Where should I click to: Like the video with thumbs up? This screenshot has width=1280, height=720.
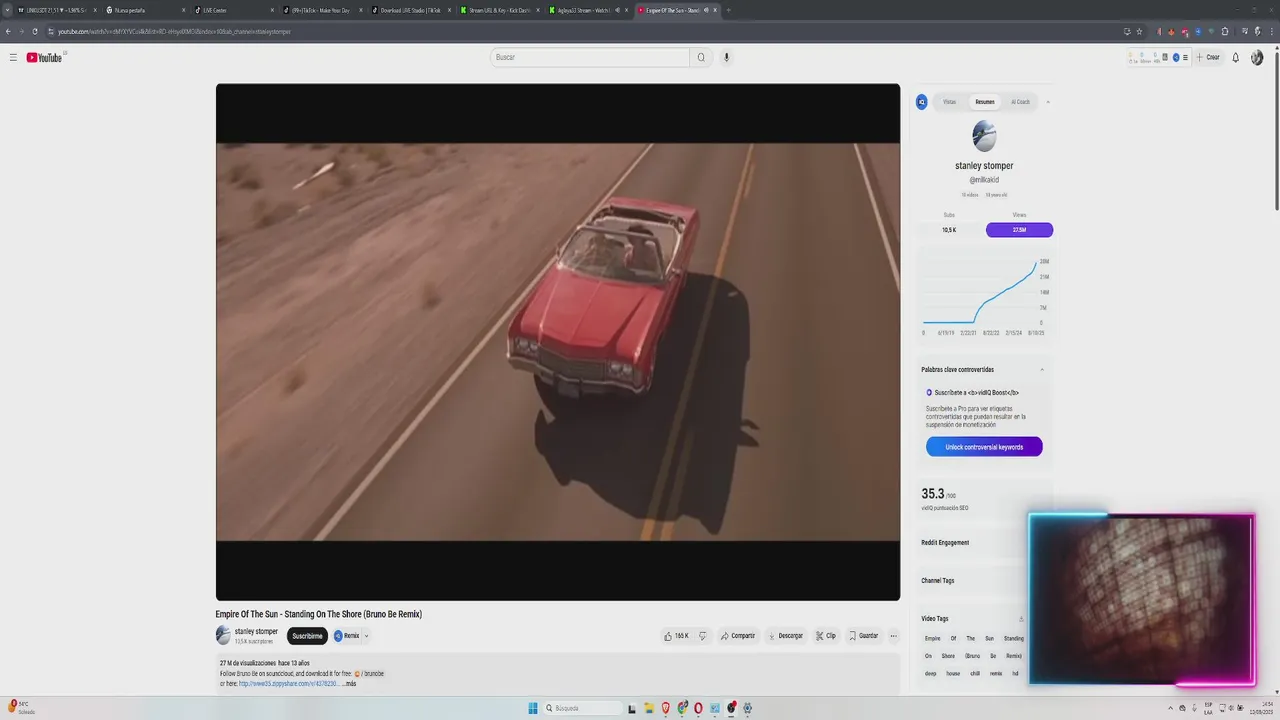coord(677,636)
